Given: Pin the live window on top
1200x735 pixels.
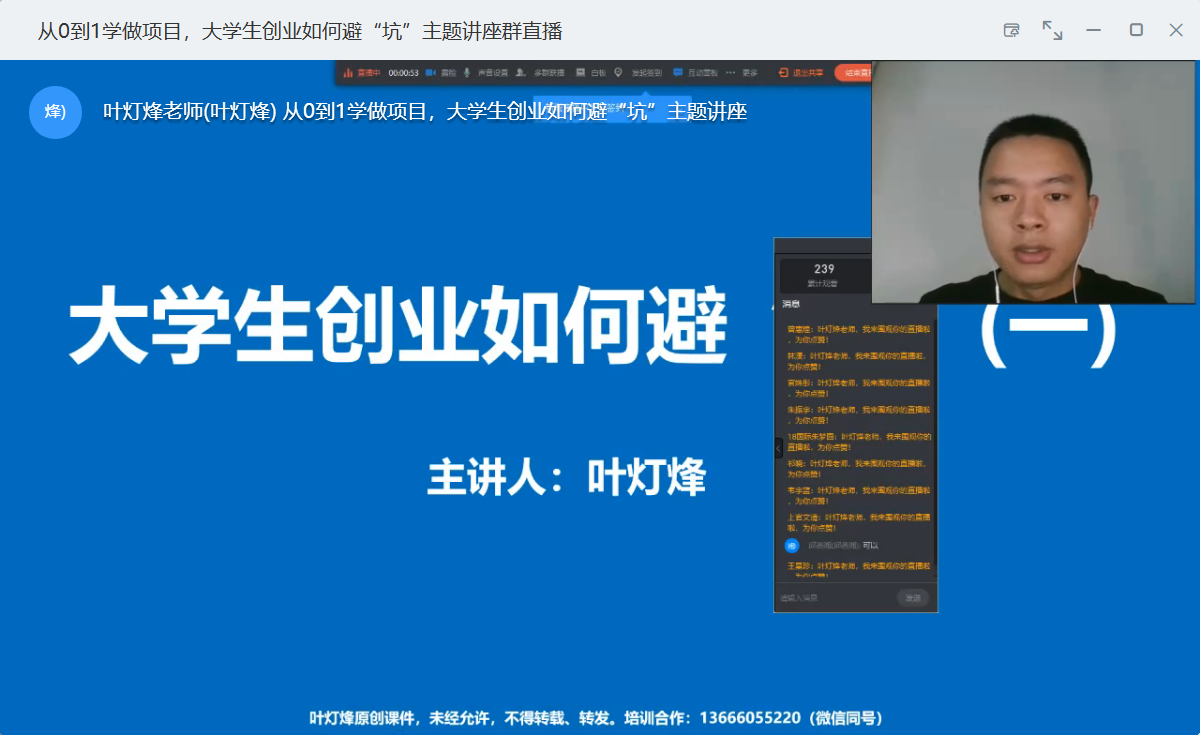Looking at the screenshot, I should 1011,30.
